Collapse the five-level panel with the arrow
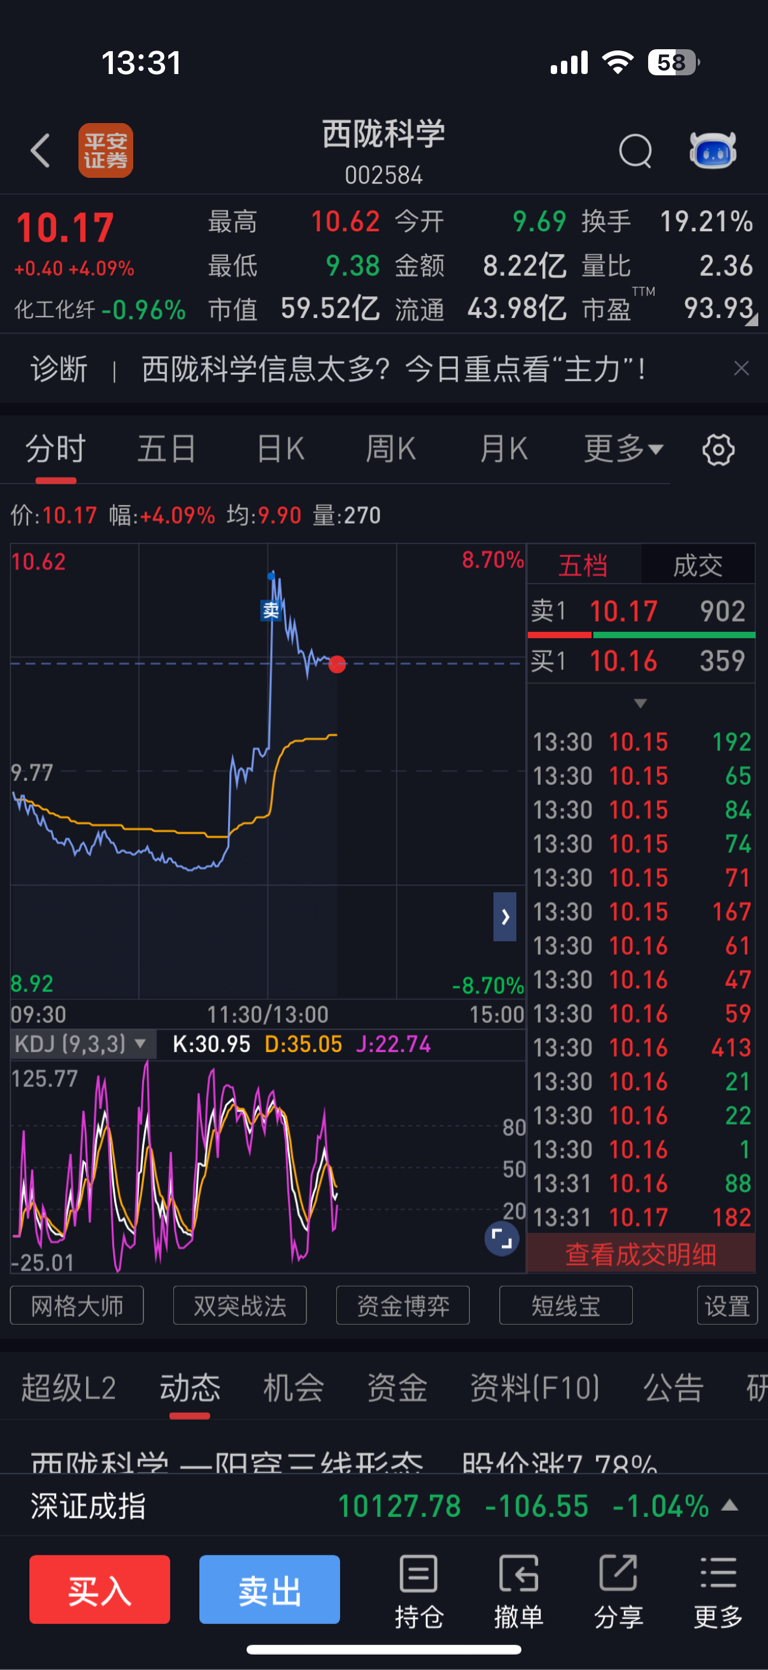768x1670 pixels. (505, 916)
